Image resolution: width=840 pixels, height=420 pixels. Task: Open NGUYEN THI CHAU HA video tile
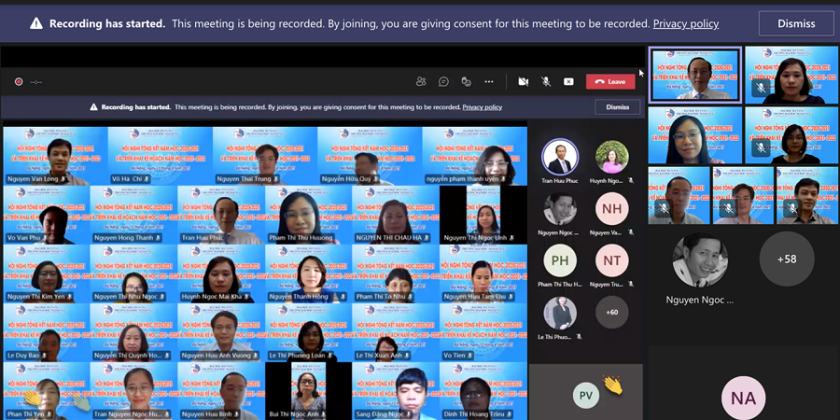pos(396,215)
